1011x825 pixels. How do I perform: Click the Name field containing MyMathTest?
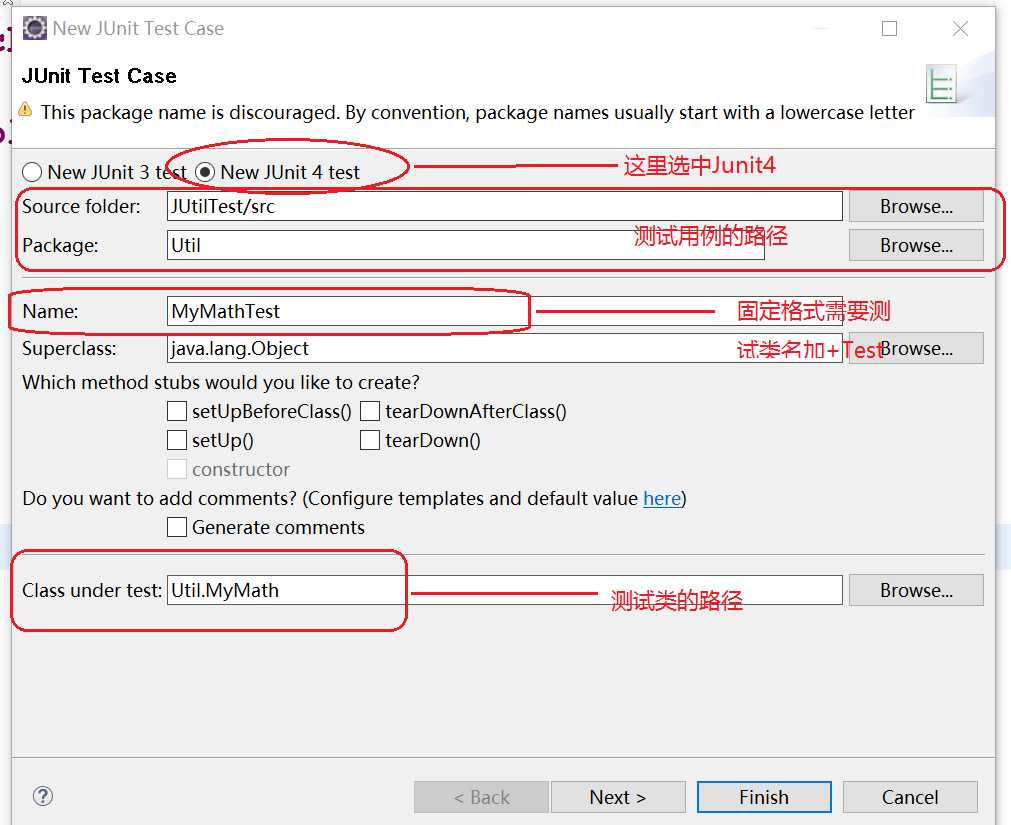point(504,311)
